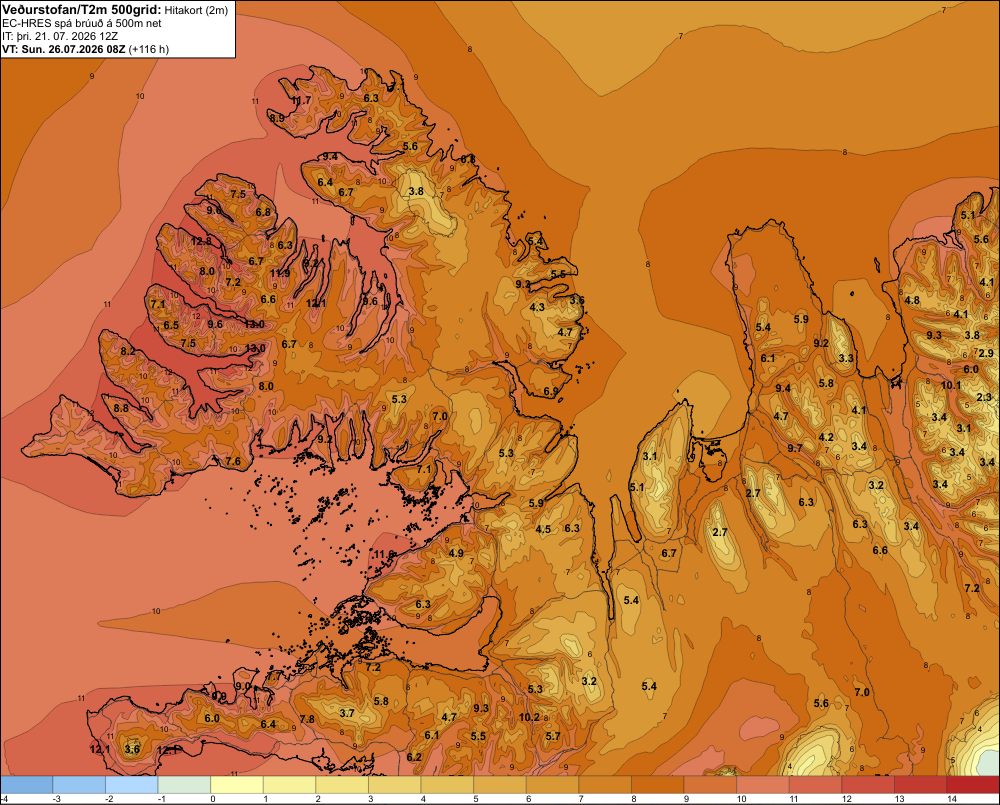1000x805 pixels.
Task: Select the 2.3 temperature value on the east side
Action: pos(984,397)
